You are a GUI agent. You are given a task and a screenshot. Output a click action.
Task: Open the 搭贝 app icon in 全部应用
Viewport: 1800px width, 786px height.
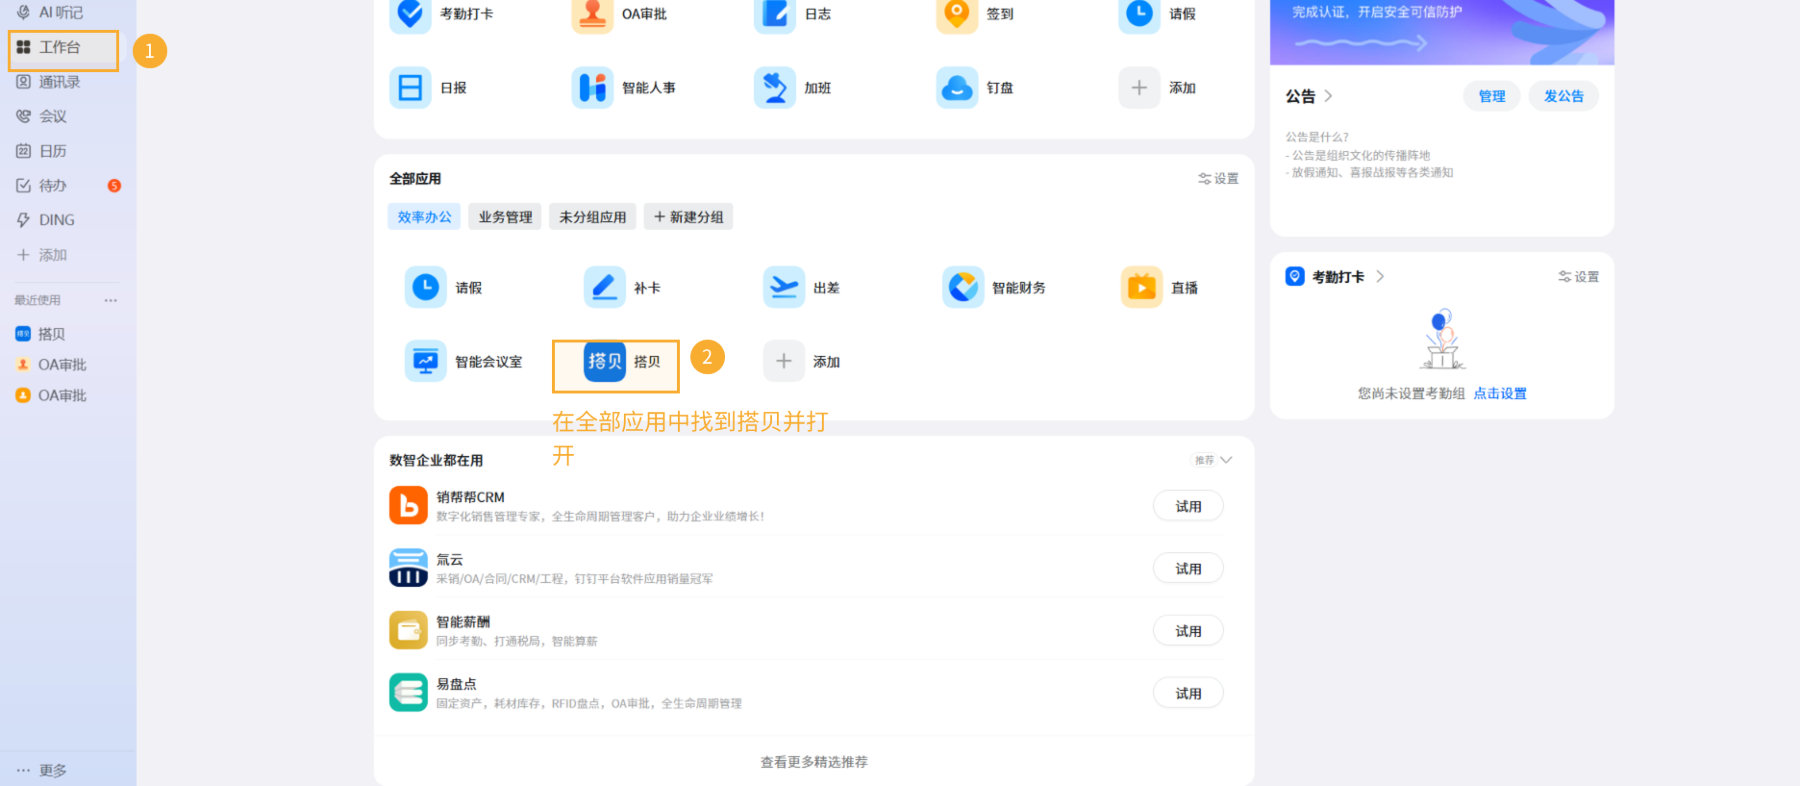coord(605,362)
